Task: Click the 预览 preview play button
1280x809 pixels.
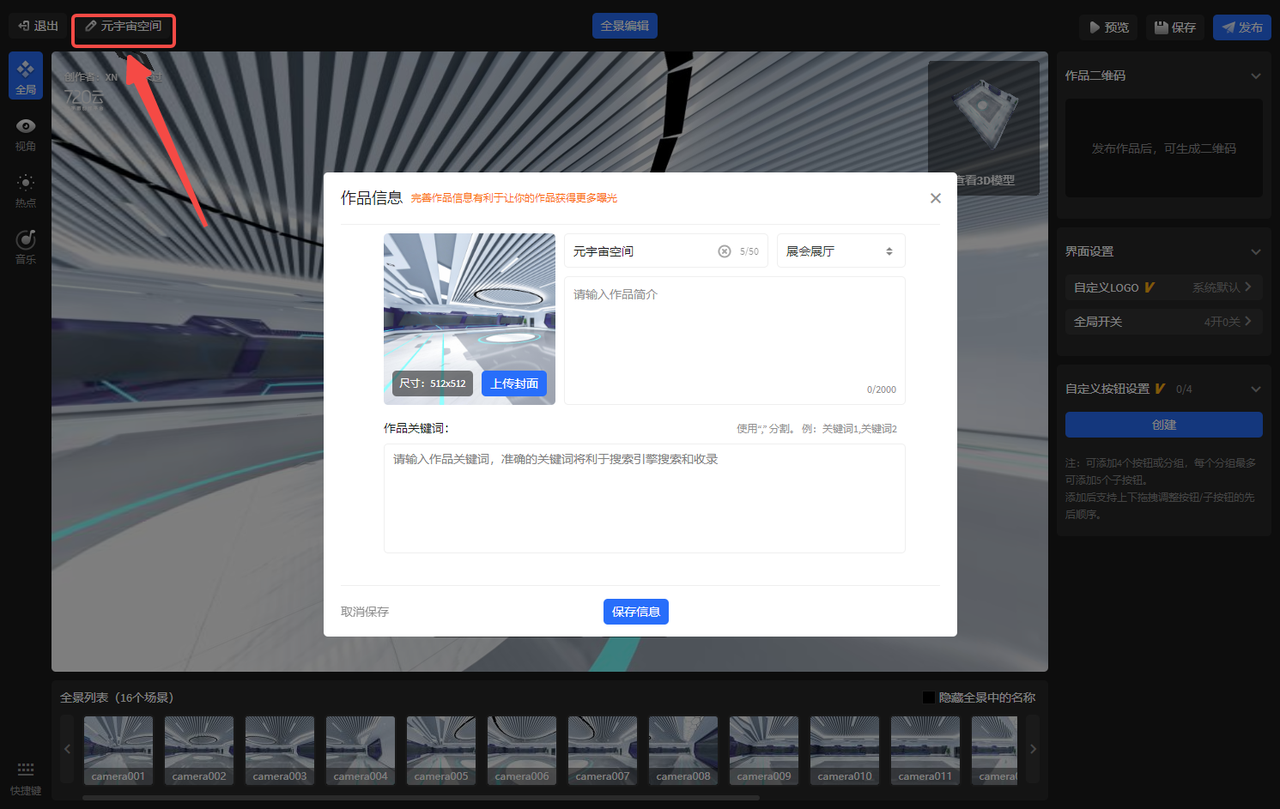Action: pos(1109,27)
